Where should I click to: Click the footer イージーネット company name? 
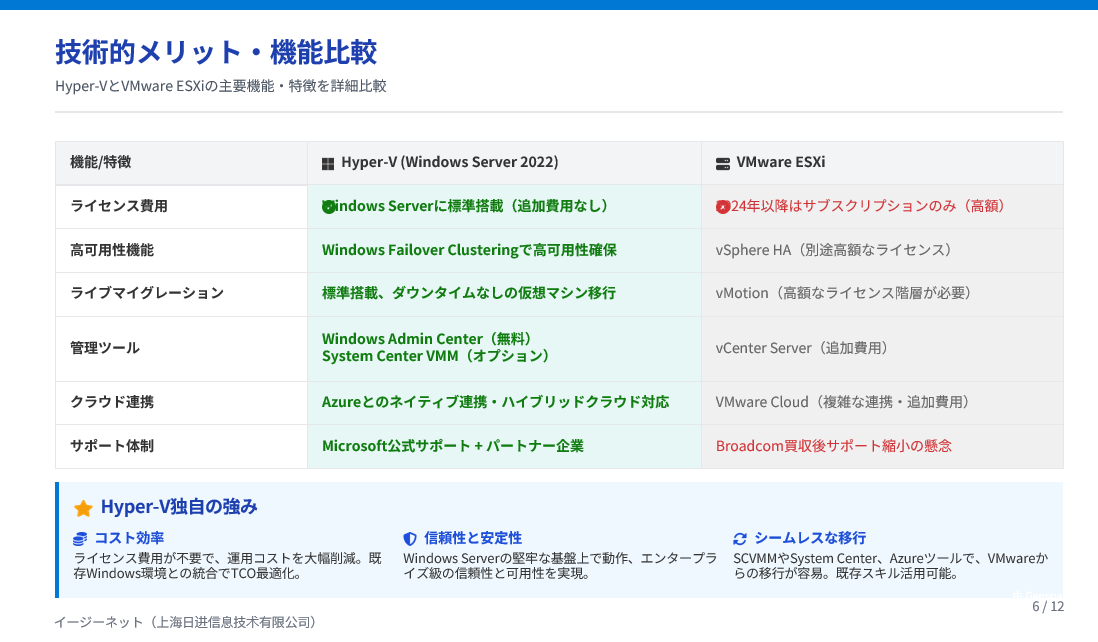(x=188, y=622)
